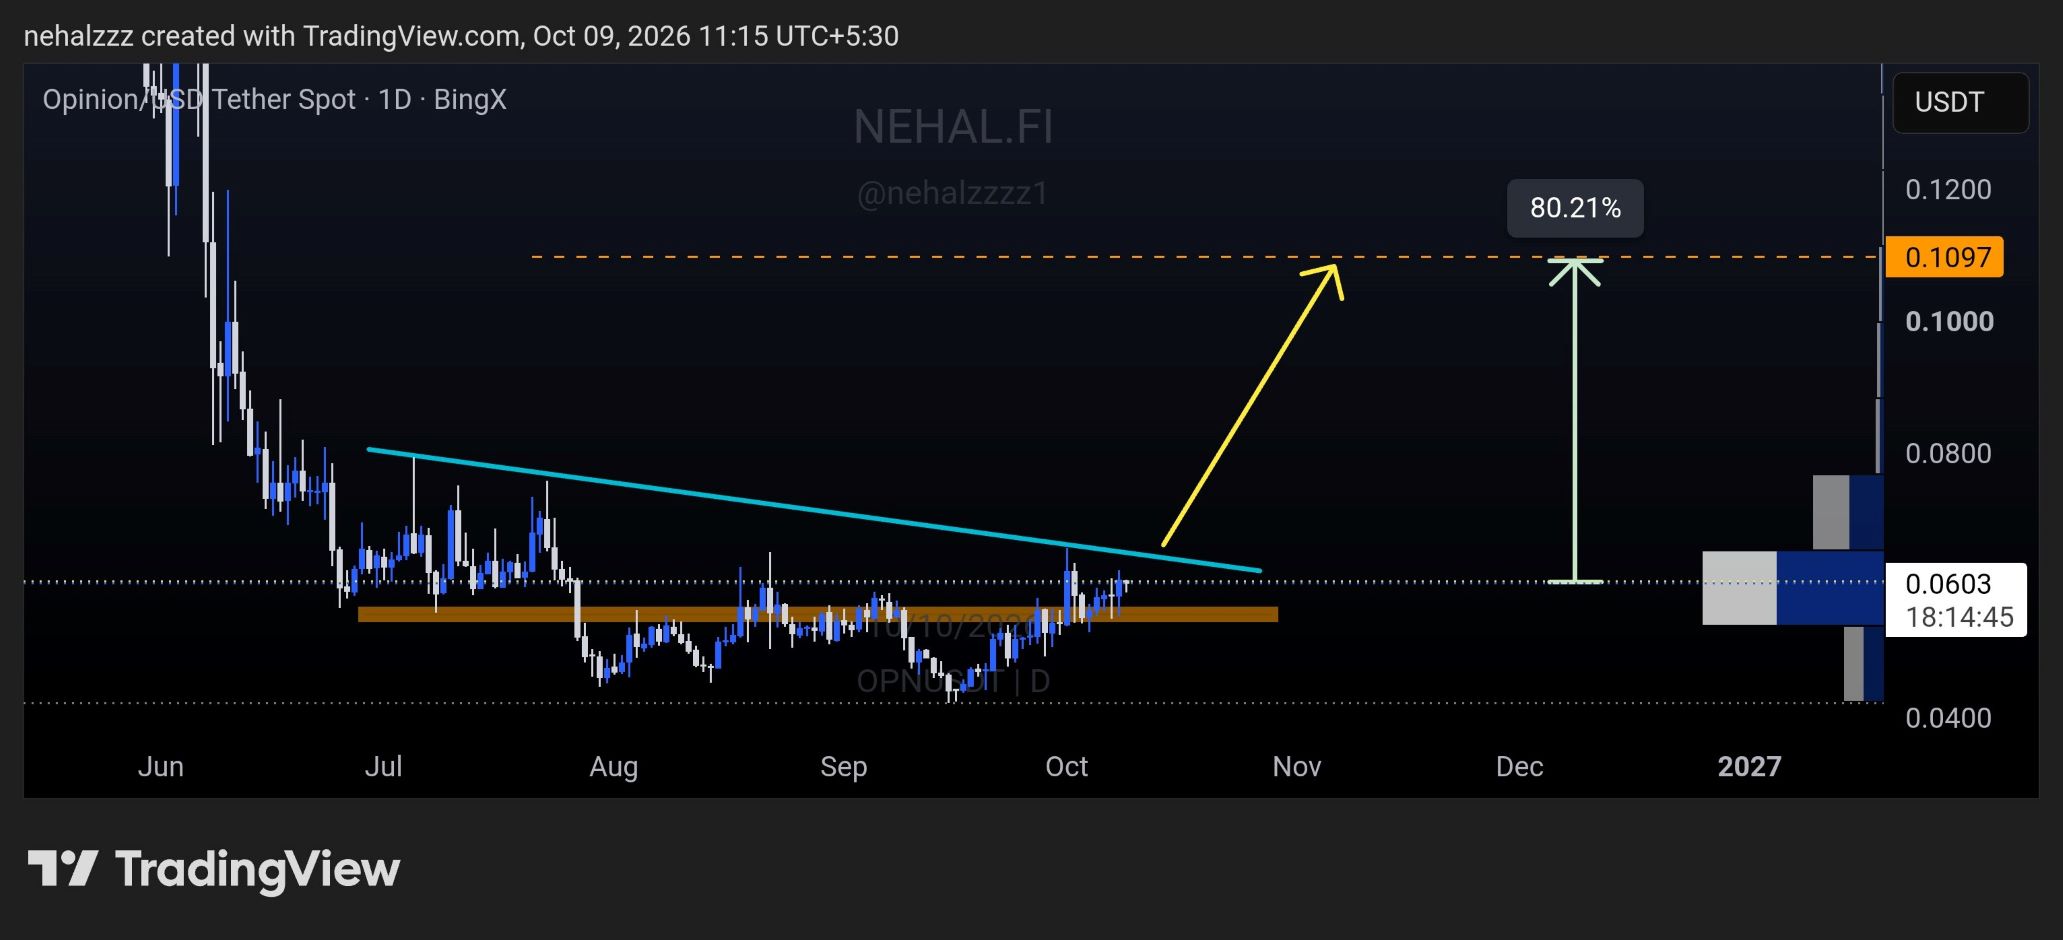Click the 0.1200 price axis value

point(1948,190)
